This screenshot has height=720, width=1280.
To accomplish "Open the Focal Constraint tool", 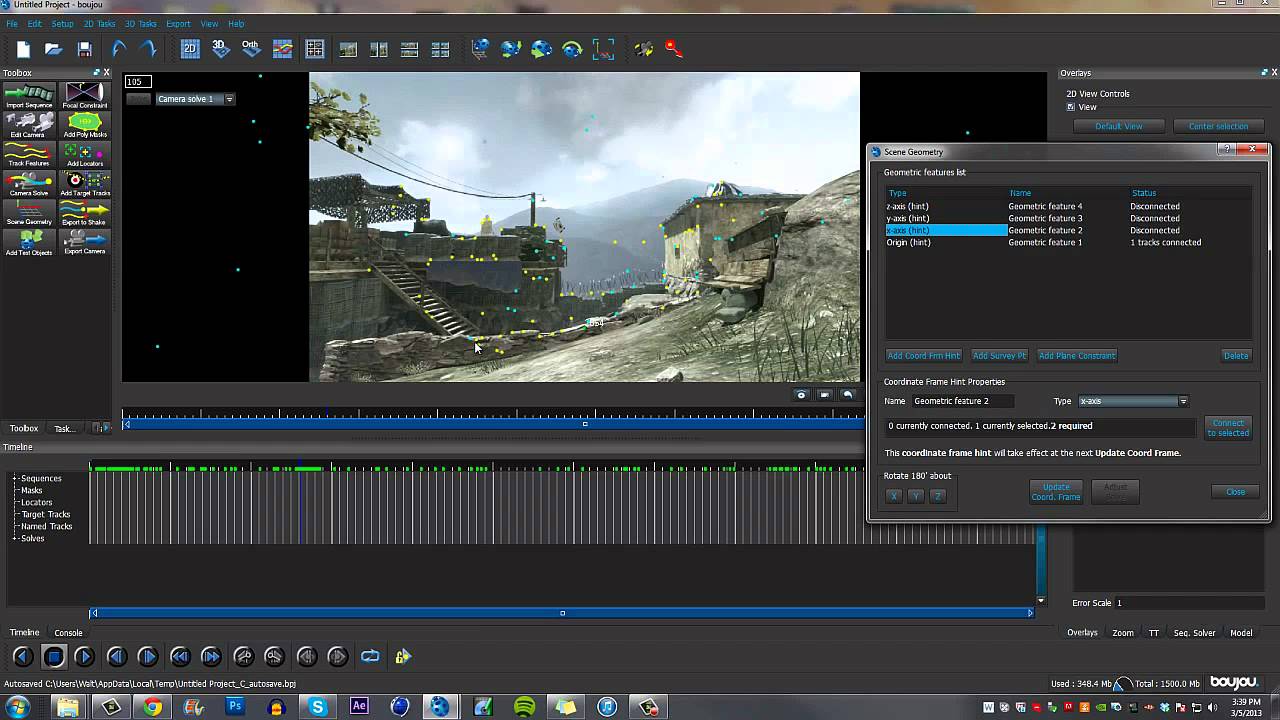I will point(85,97).
